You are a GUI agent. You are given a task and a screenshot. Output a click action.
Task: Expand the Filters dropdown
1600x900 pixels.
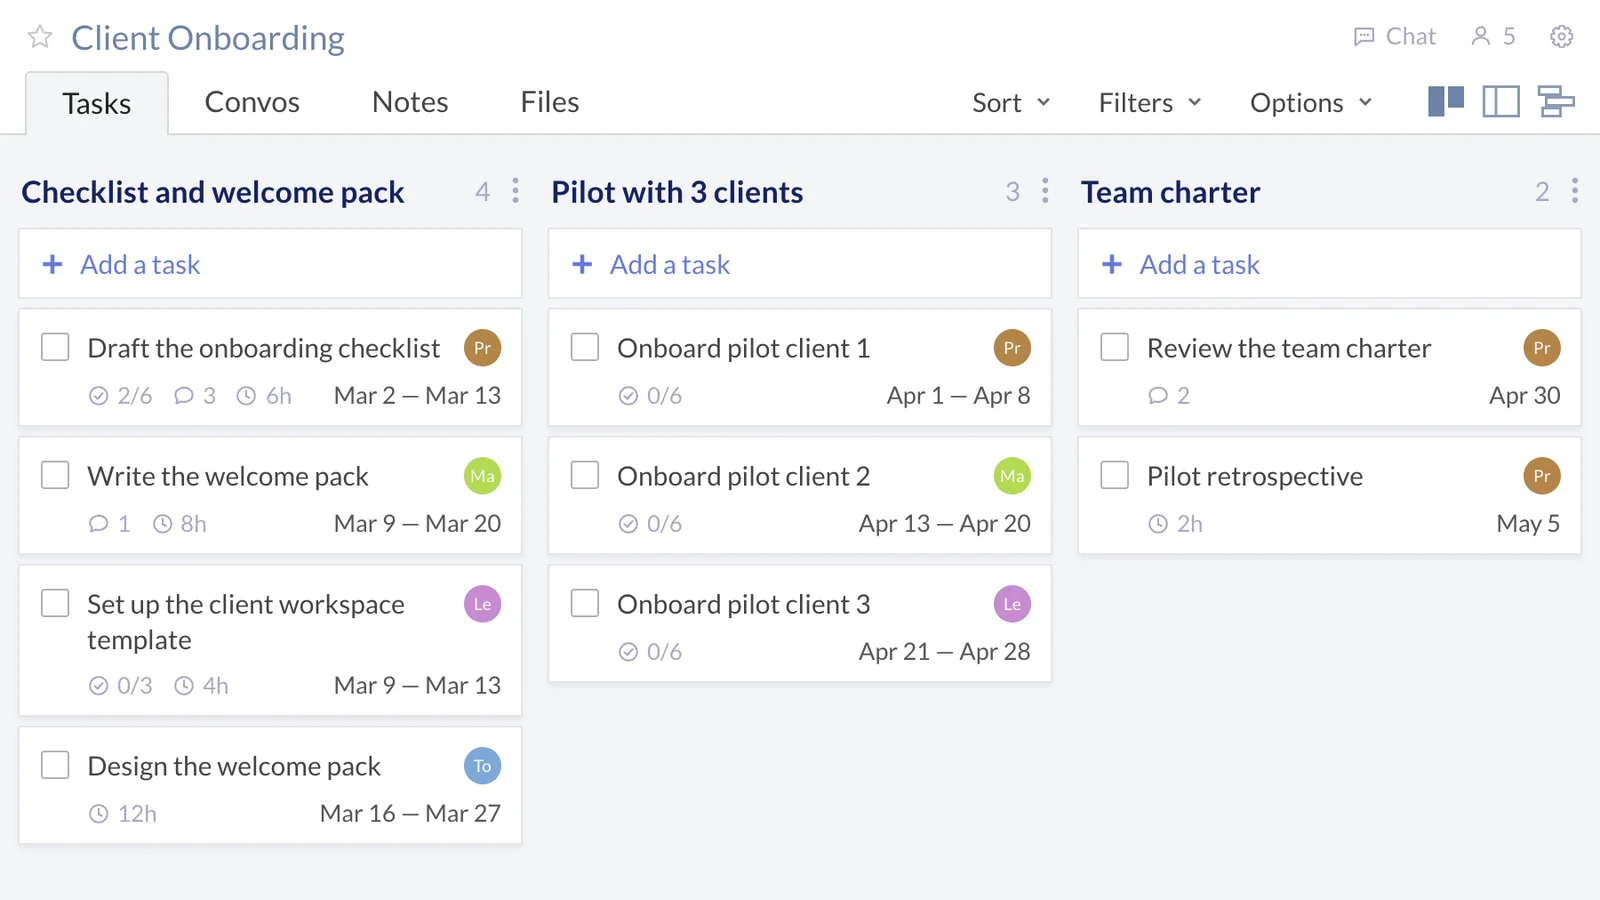[1150, 103]
